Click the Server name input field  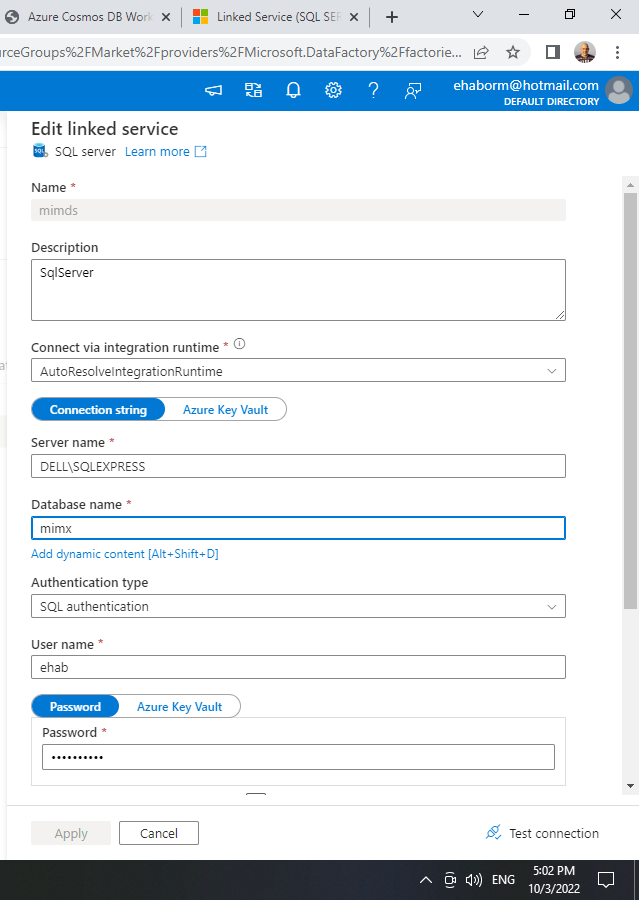point(298,466)
